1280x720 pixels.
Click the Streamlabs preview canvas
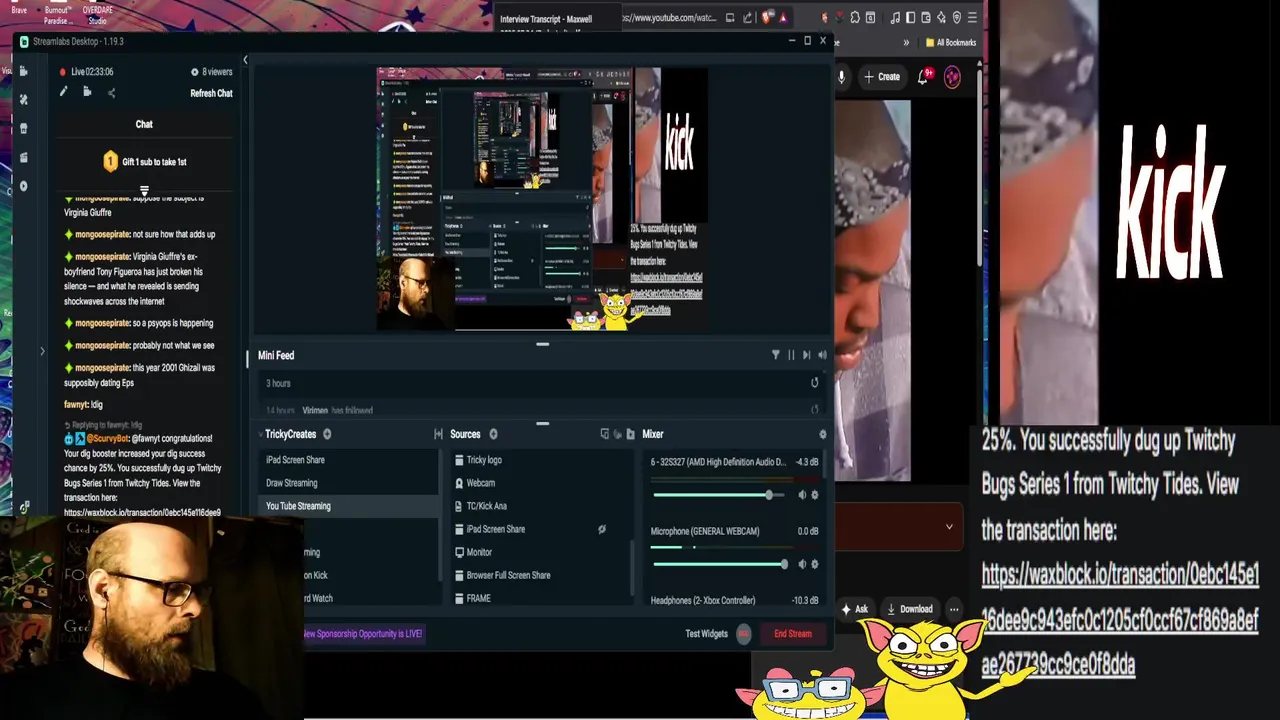click(x=541, y=199)
